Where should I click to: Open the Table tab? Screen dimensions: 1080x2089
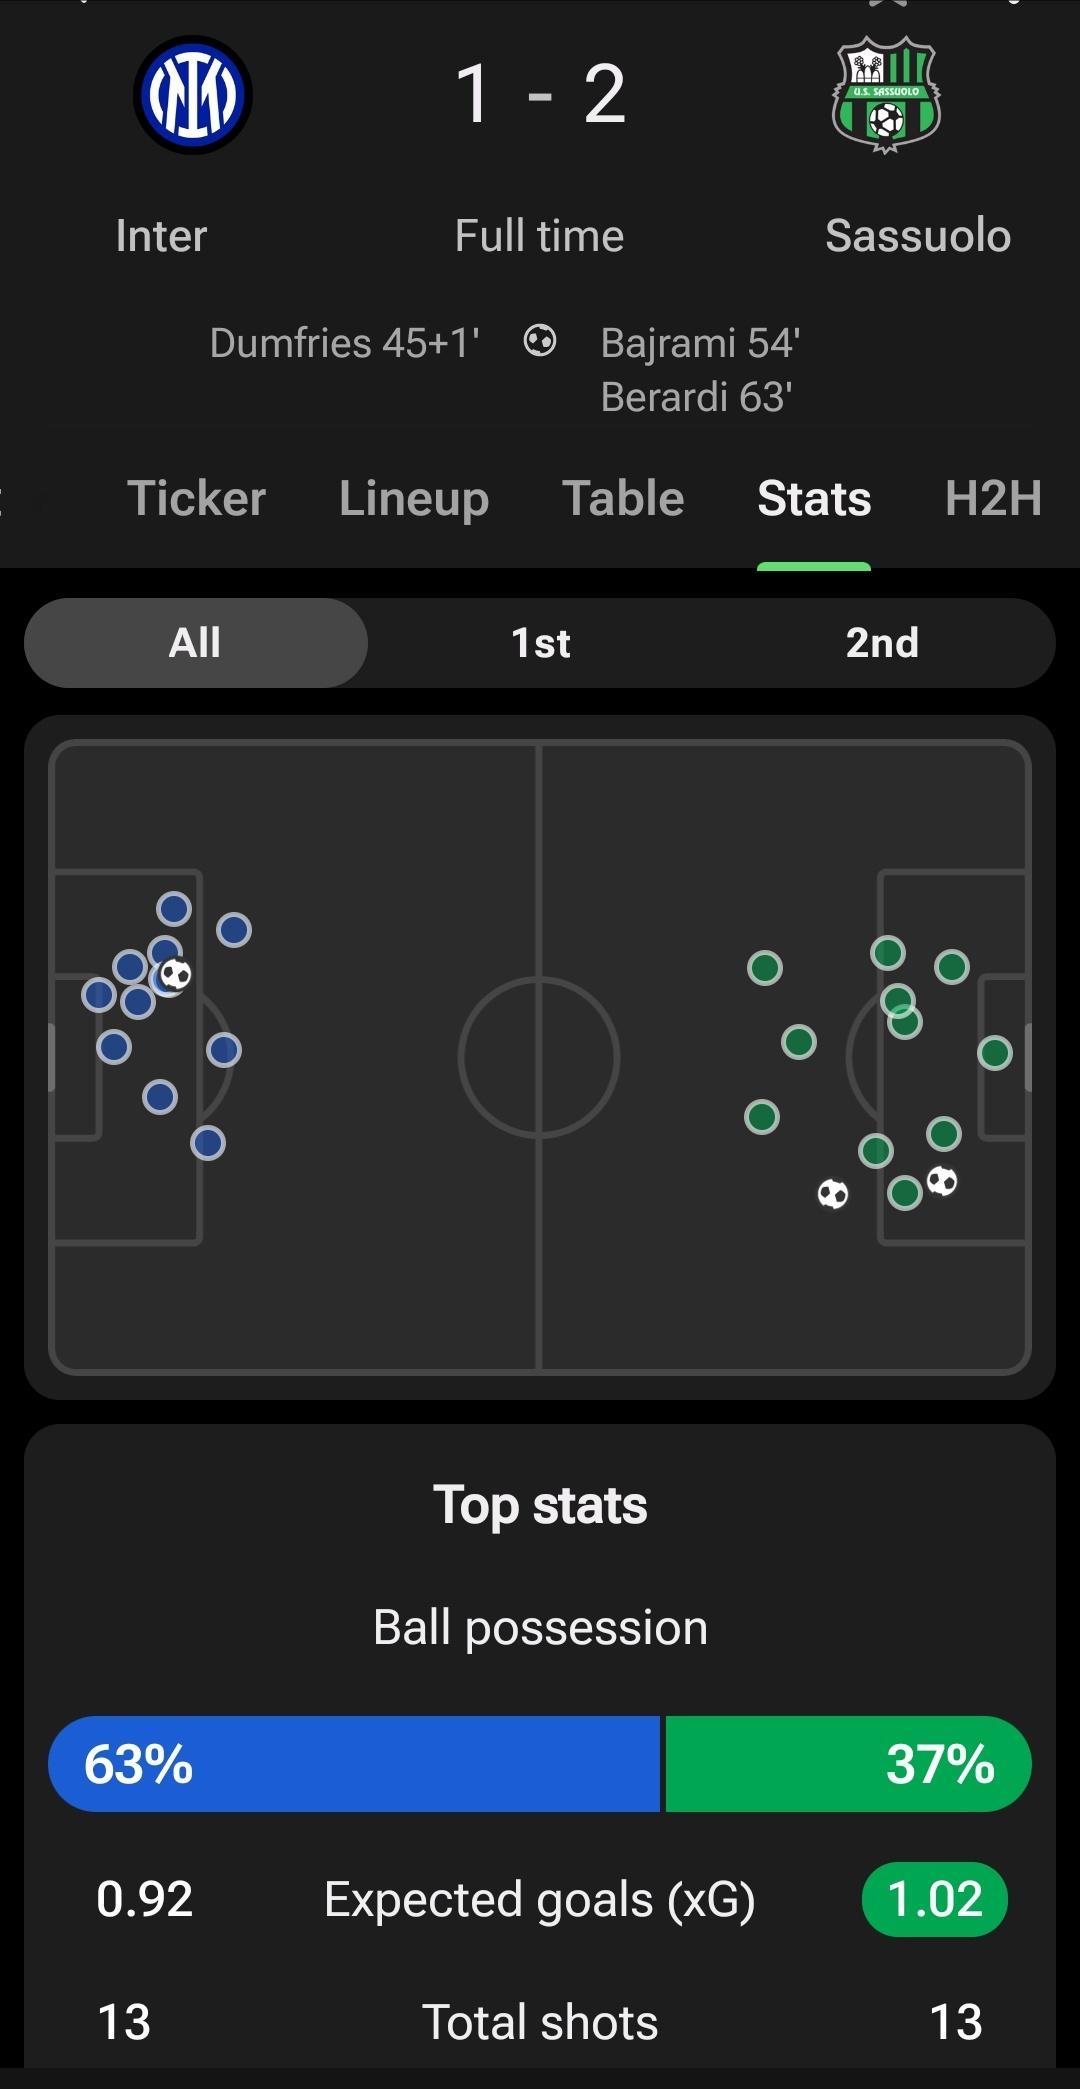click(623, 498)
